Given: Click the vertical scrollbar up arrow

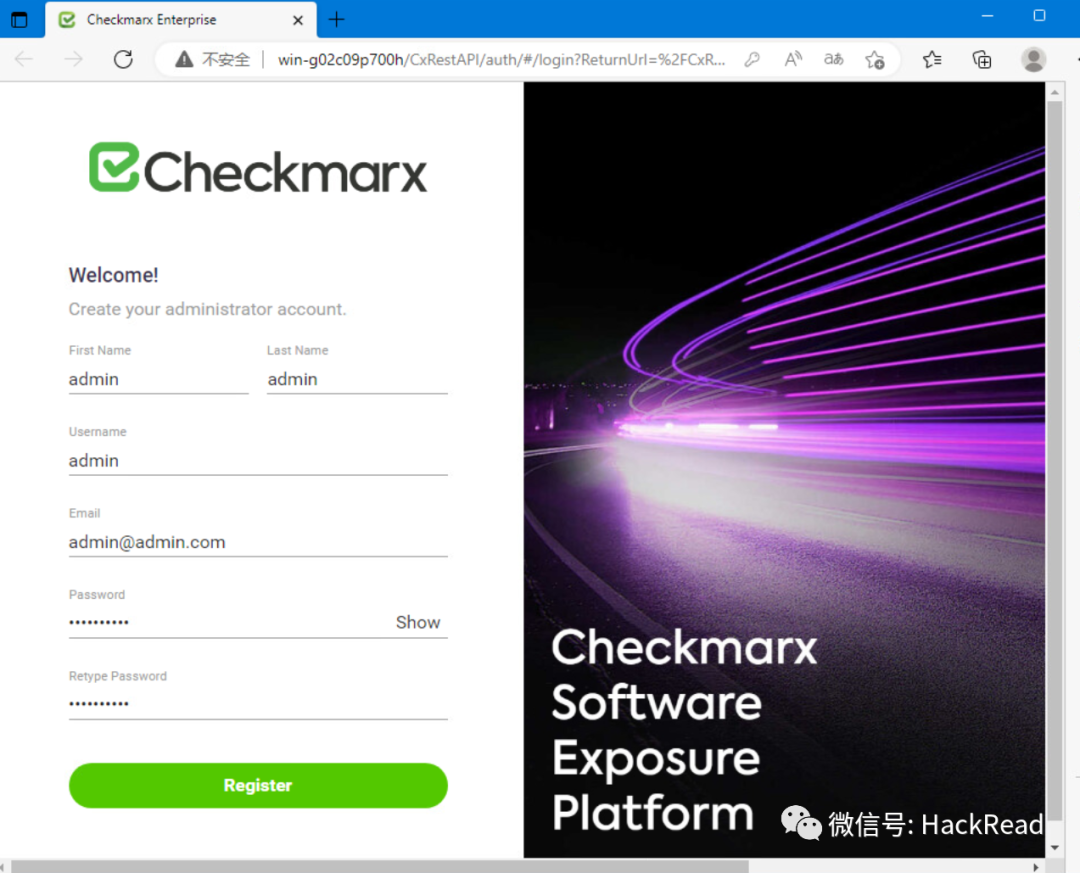Looking at the screenshot, I should coord(1055,92).
